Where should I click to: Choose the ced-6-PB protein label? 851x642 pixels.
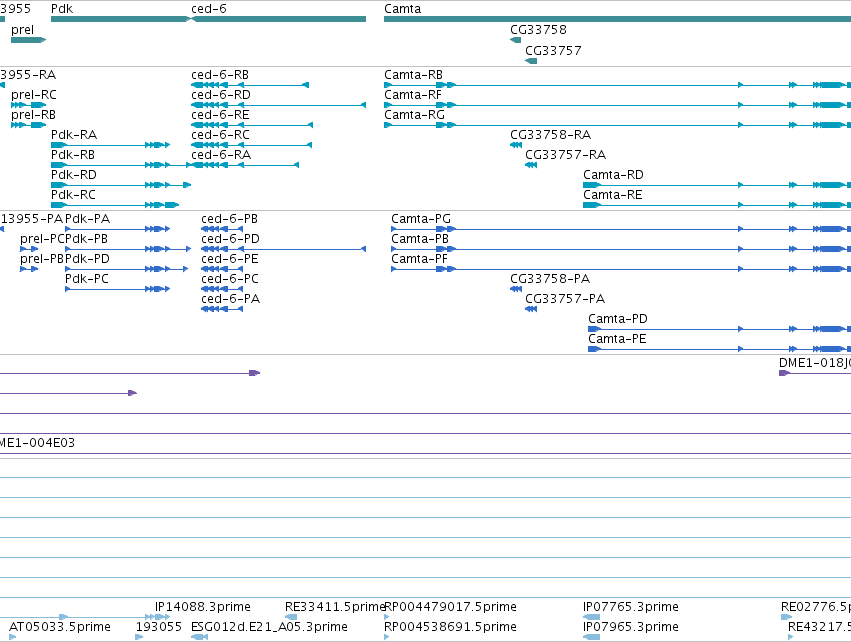(230, 219)
